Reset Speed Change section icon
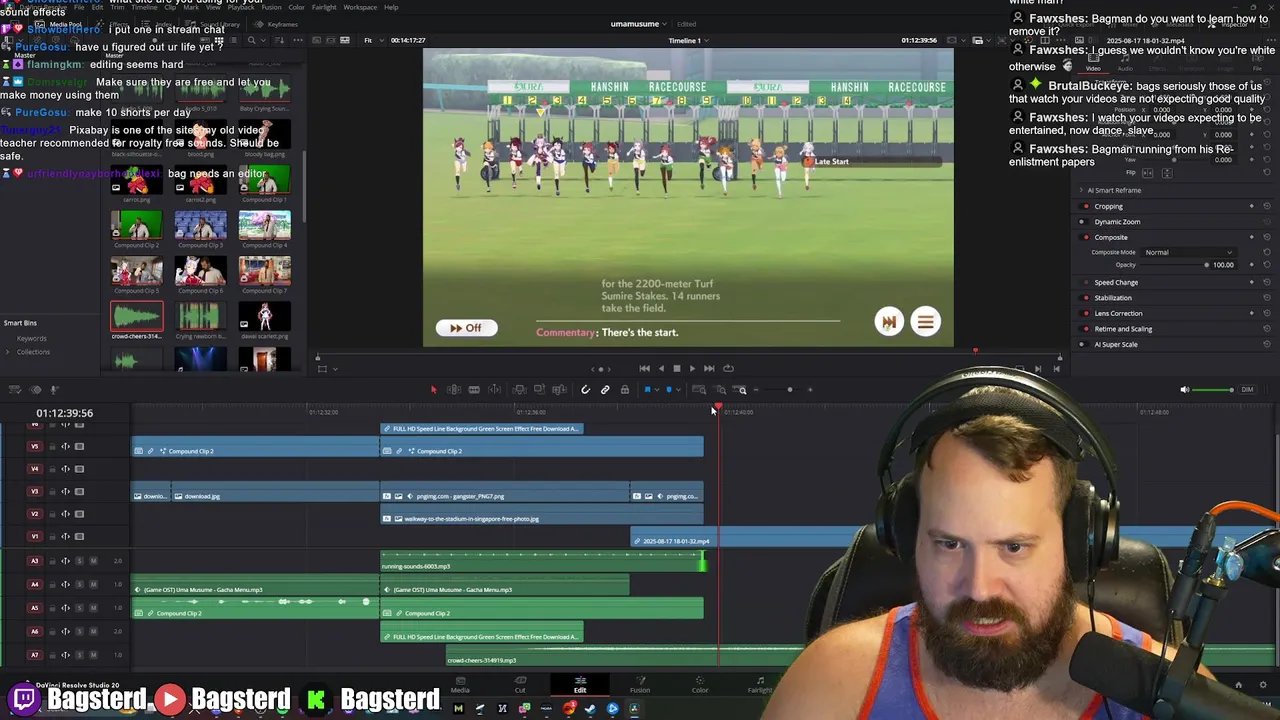The image size is (1280, 720). (1266, 283)
